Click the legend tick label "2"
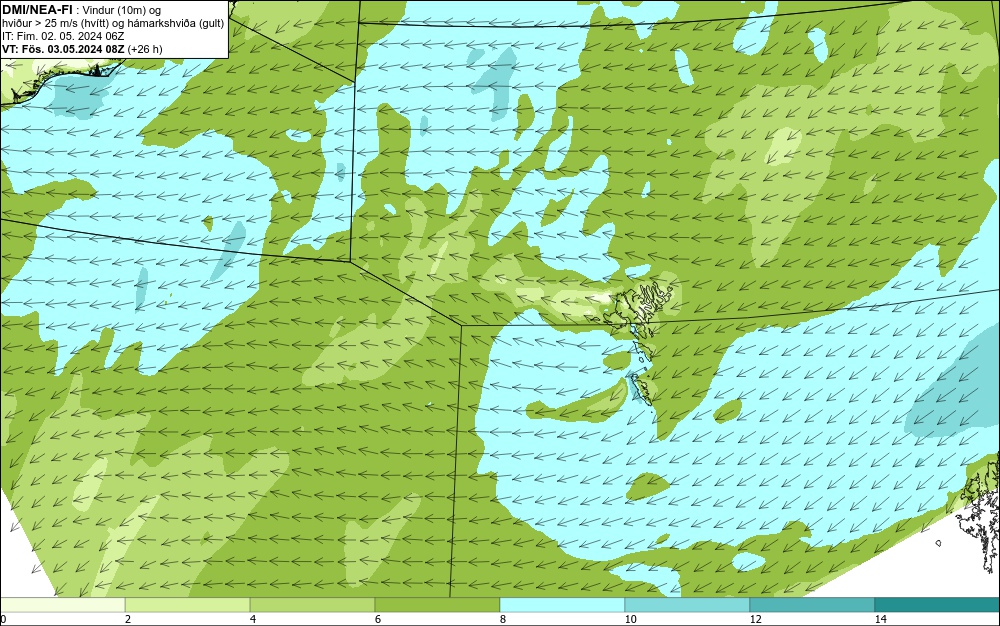This screenshot has height=626, width=1000. [x=128, y=620]
